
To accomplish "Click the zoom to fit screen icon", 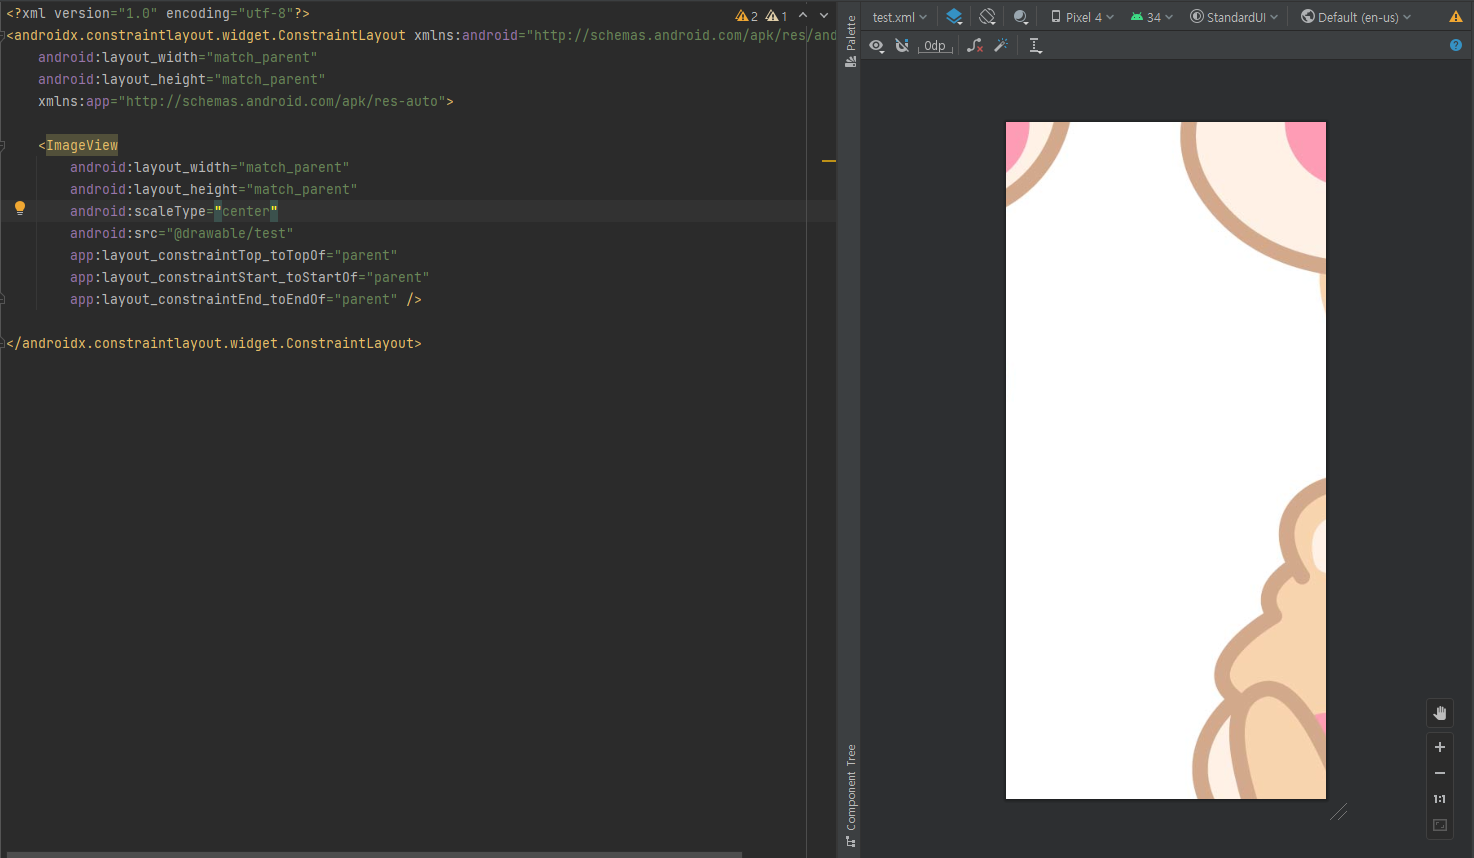I will point(1440,825).
